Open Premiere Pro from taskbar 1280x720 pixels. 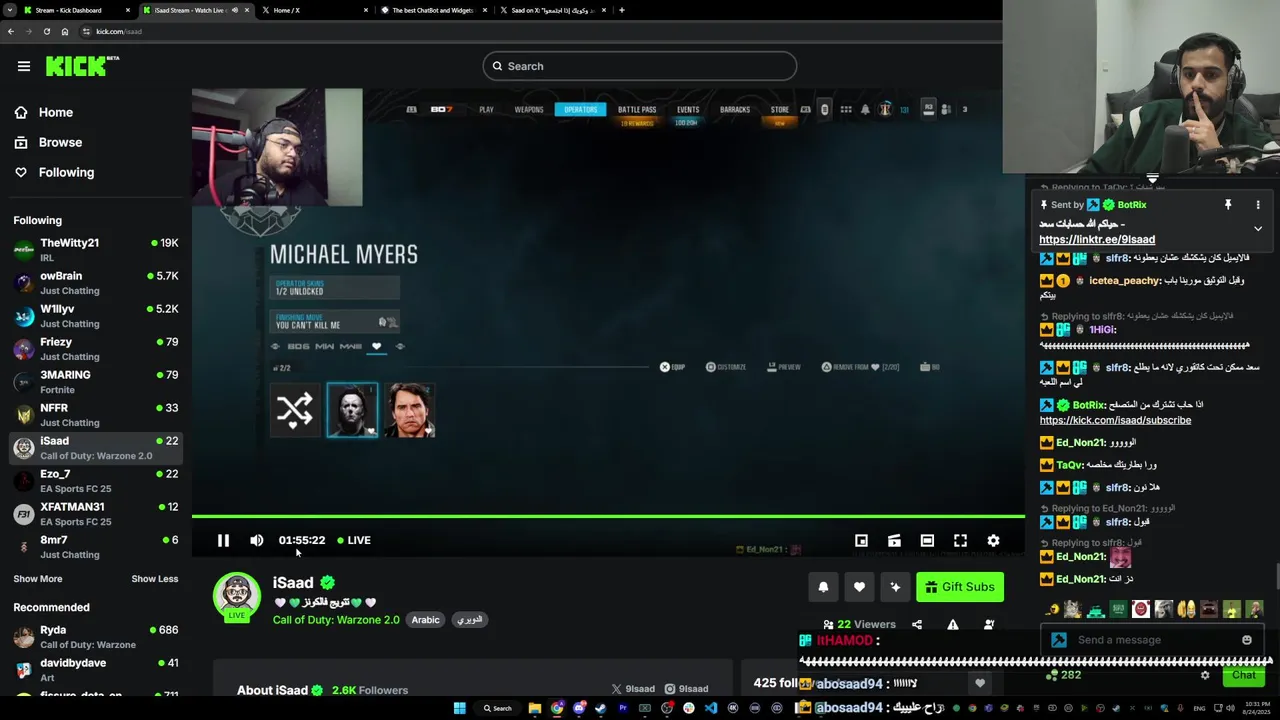point(623,708)
